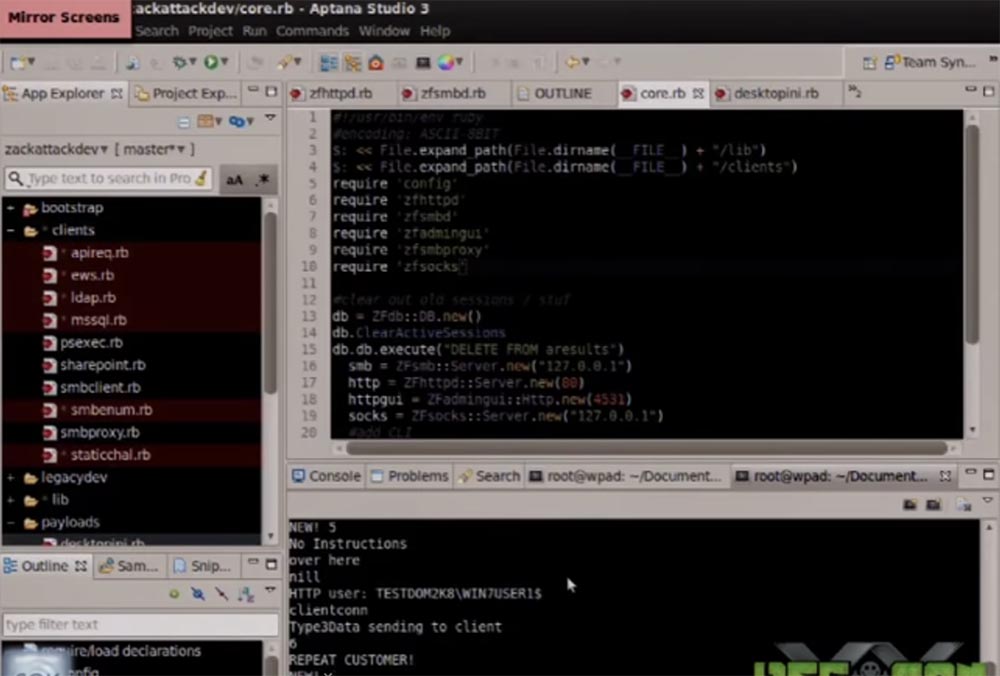Toggle Link with Editor in App Explorer
This screenshot has width=1000, height=676.
point(237,121)
